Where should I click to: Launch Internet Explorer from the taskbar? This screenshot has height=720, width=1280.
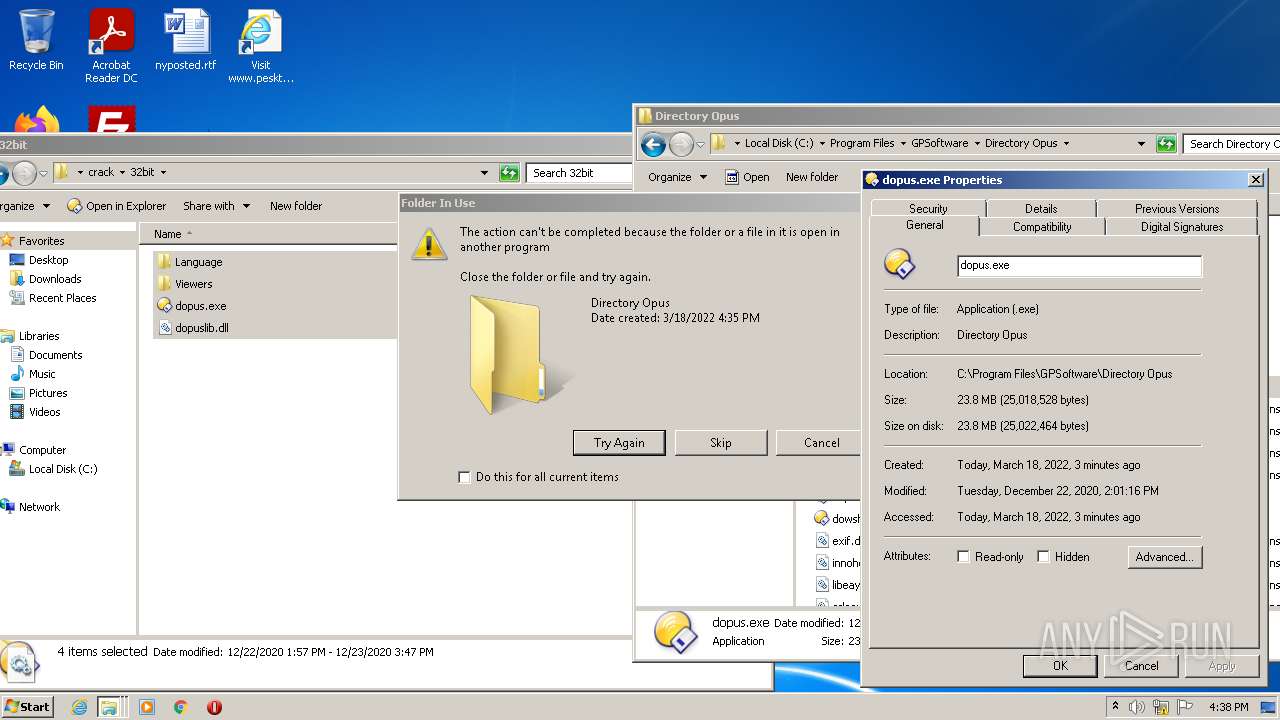(x=79, y=707)
